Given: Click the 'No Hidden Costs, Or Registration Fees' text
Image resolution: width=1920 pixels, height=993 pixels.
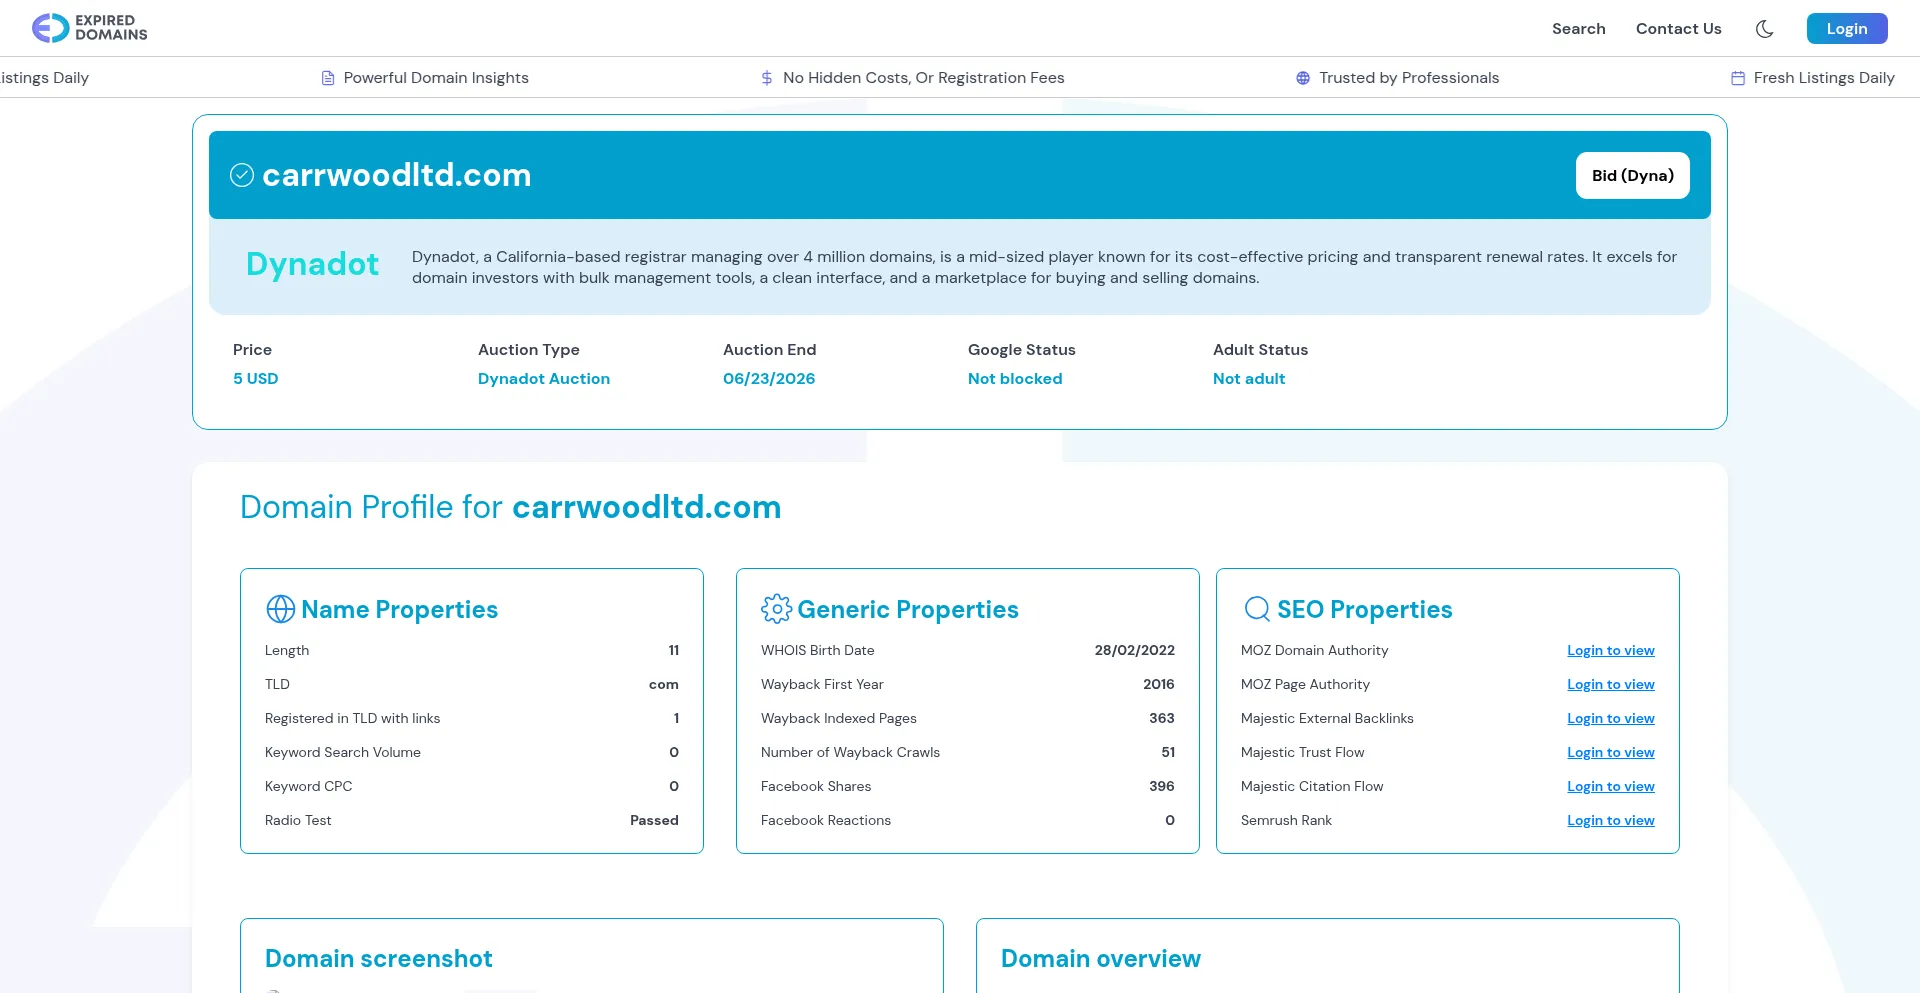Looking at the screenshot, I should [924, 78].
